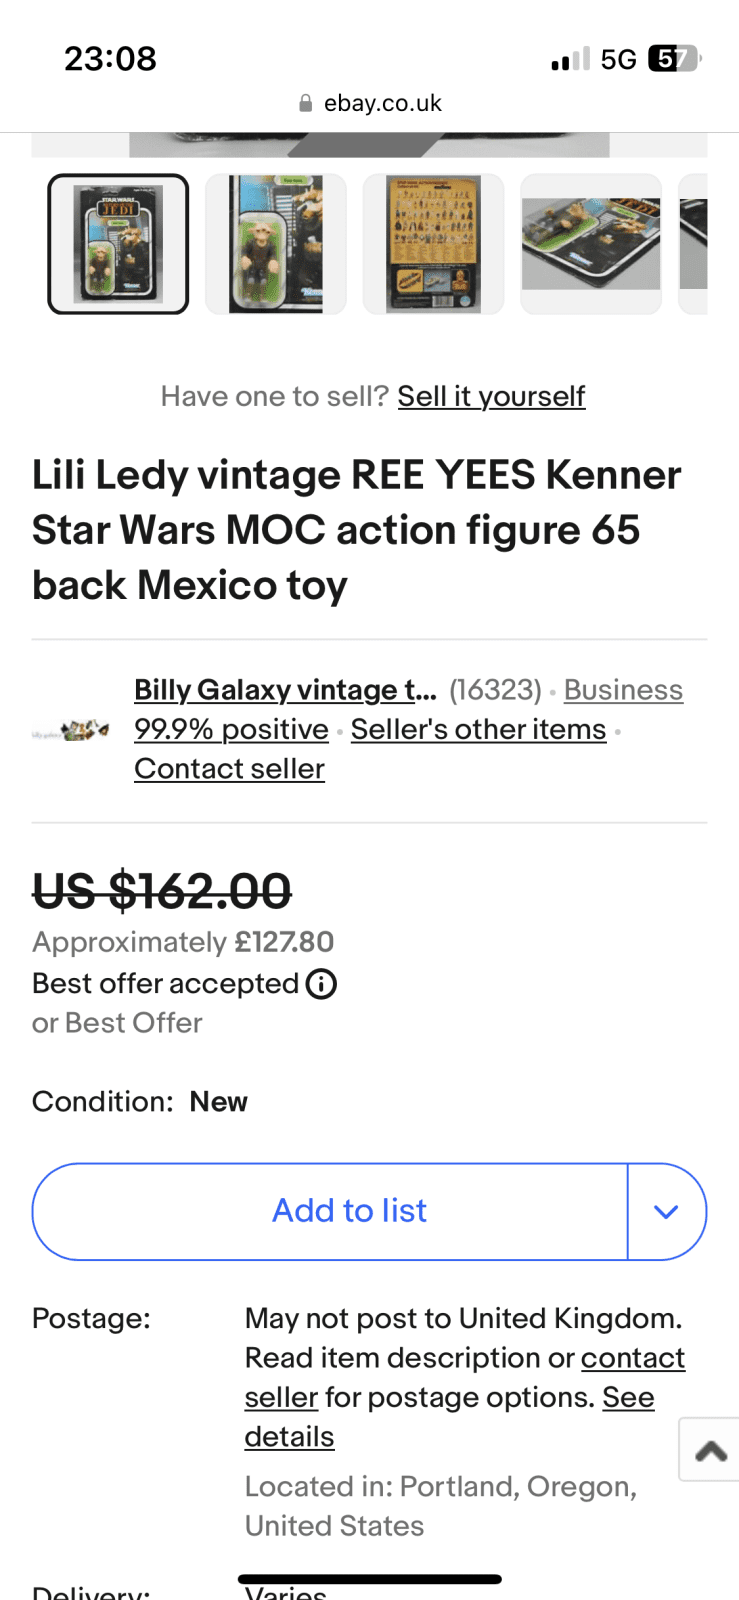View the 99.9% positive feedback link
739x1600 pixels.
(x=231, y=730)
